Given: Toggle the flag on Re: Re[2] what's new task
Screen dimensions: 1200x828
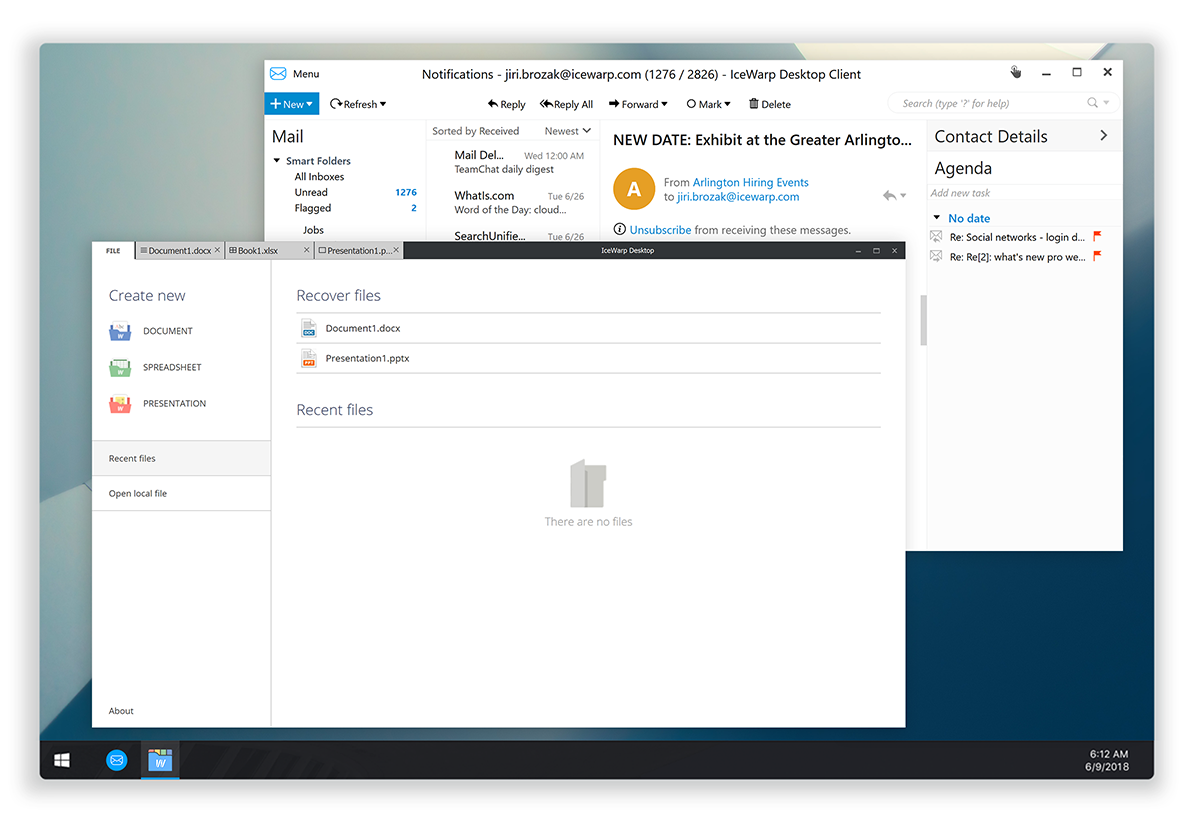Looking at the screenshot, I should point(1097,257).
